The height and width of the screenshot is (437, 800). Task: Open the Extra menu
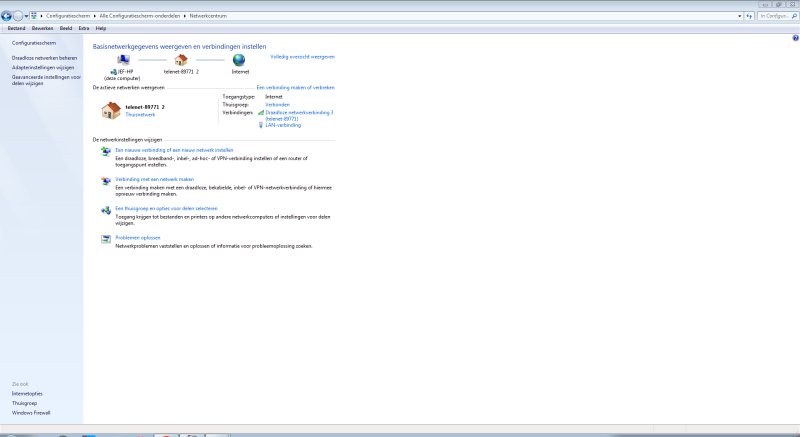(x=84, y=28)
